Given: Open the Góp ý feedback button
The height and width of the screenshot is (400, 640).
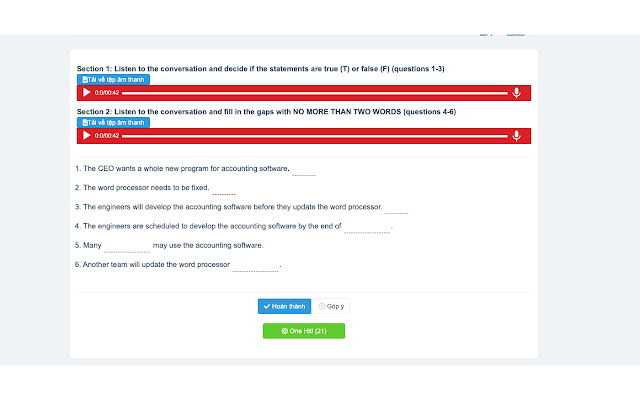Looking at the screenshot, I should tap(331, 306).
